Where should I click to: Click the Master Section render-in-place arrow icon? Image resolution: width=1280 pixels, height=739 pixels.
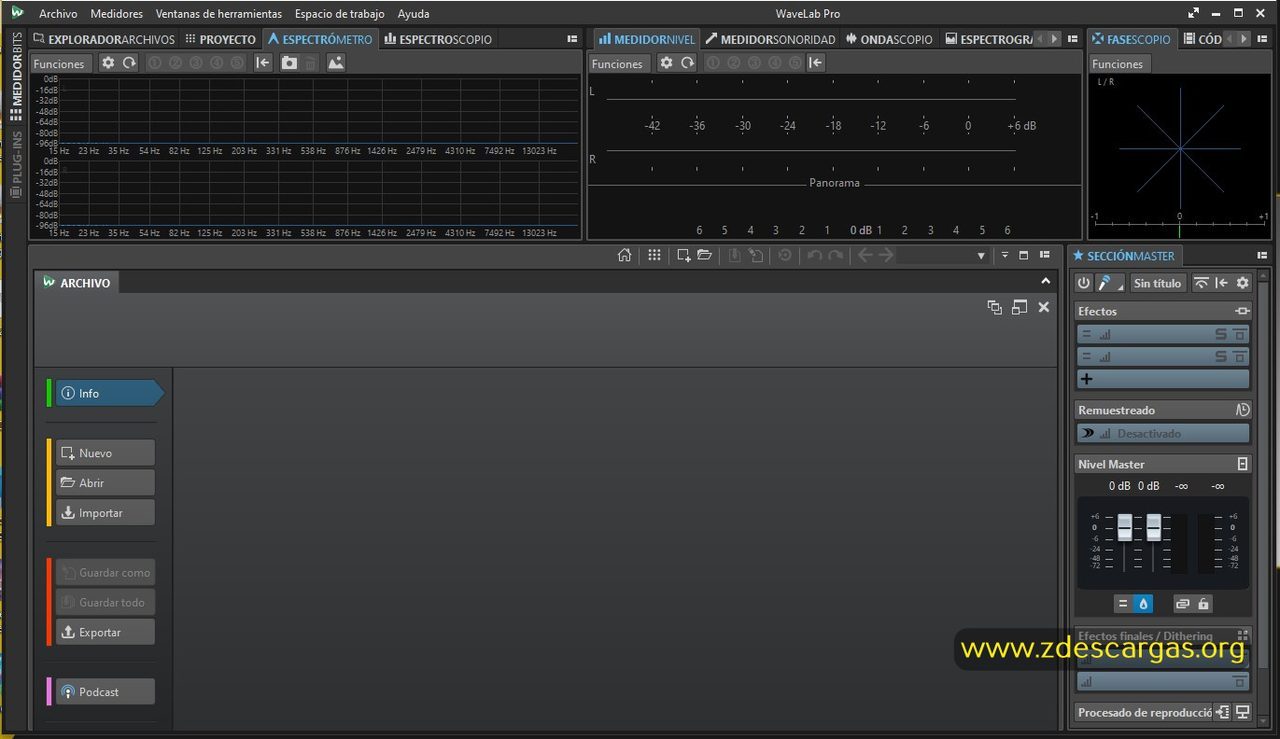pos(1222,283)
